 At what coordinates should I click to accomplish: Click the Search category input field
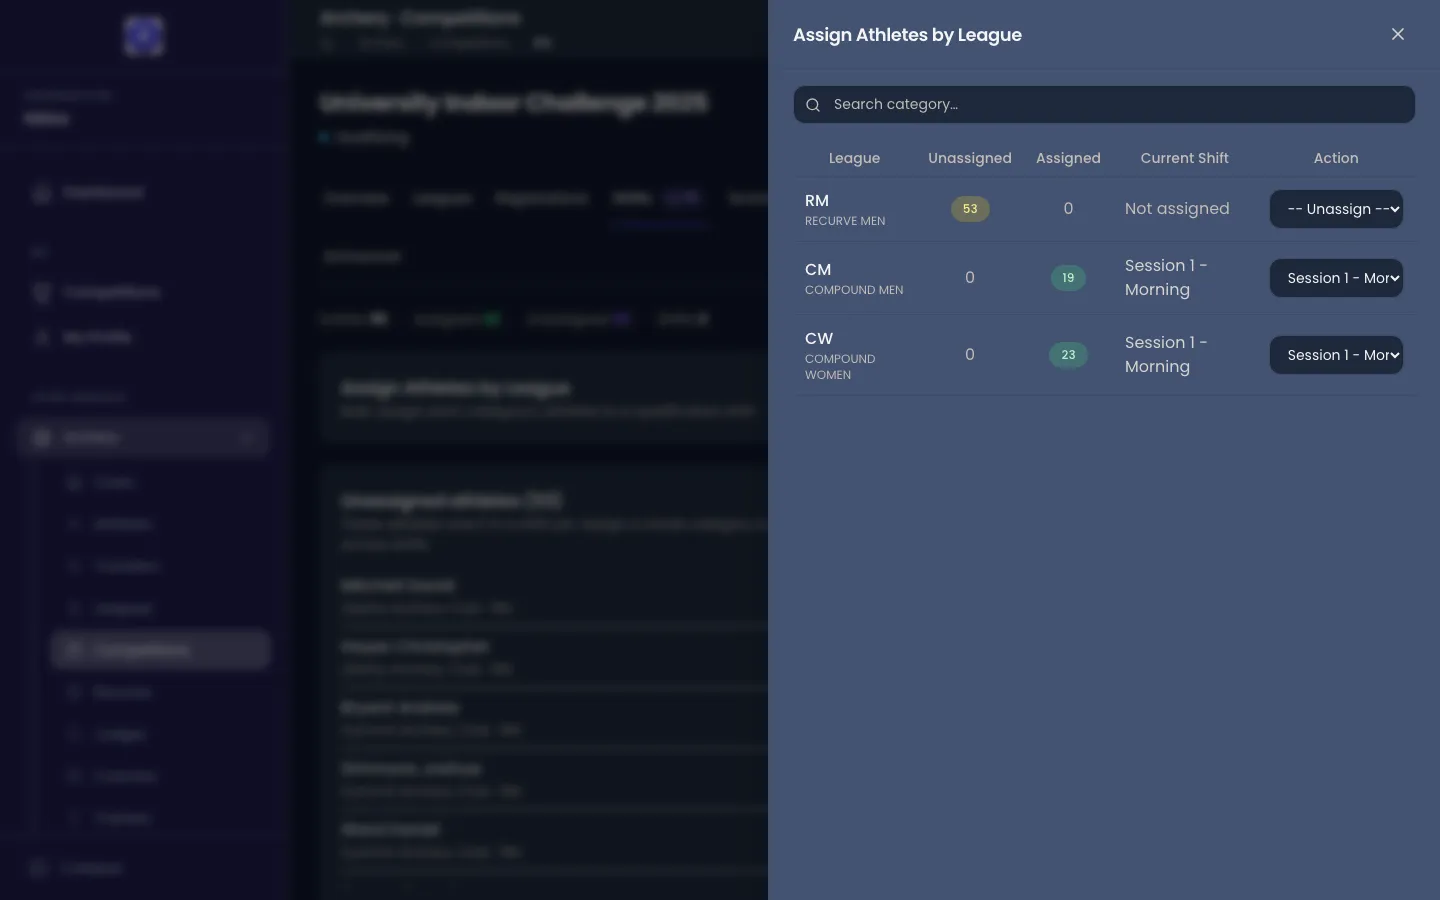coord(1104,105)
